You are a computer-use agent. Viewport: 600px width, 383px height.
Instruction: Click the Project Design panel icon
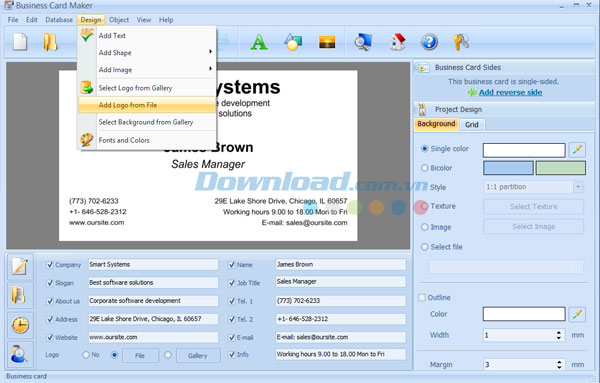[x=422, y=110]
